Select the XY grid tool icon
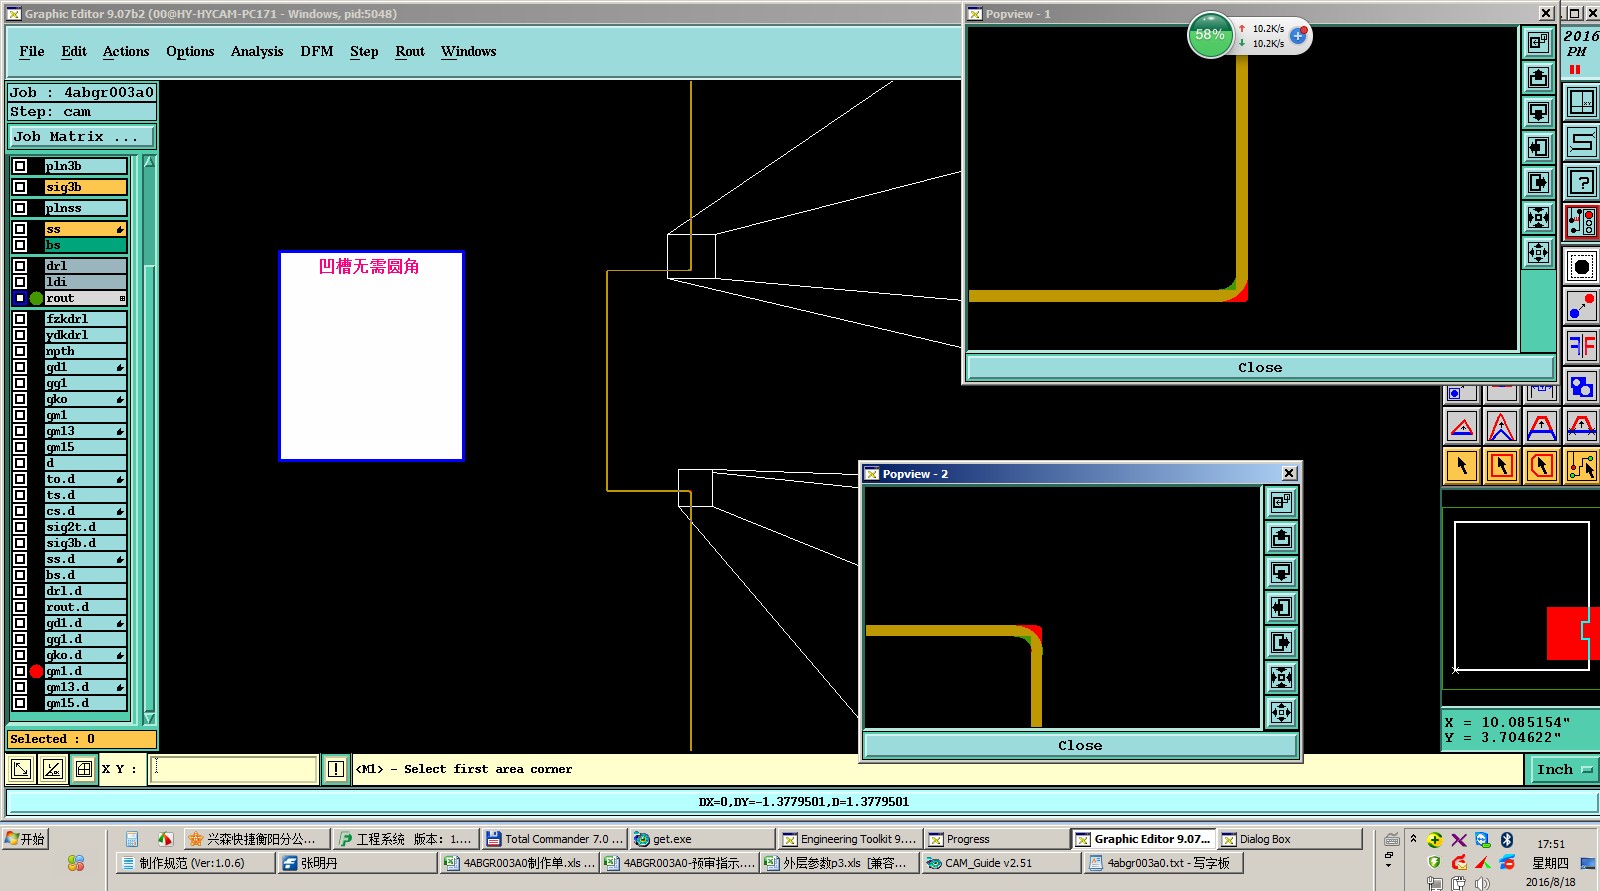Image resolution: width=1600 pixels, height=891 pixels. (x=1582, y=102)
